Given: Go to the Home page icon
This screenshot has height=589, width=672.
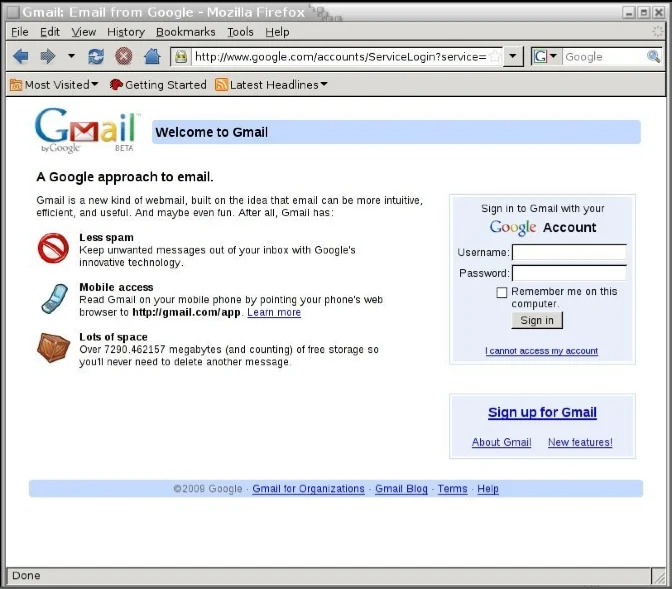Looking at the screenshot, I should pos(152,57).
